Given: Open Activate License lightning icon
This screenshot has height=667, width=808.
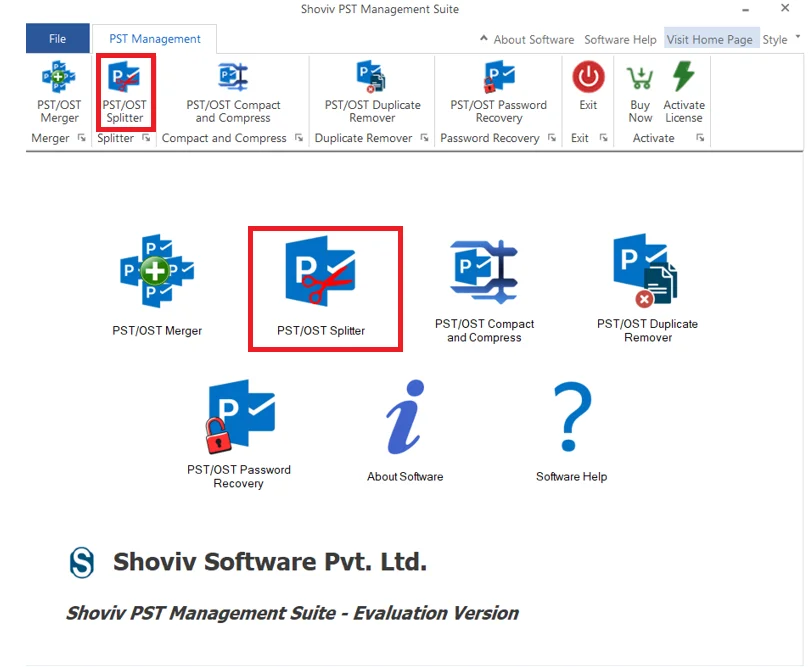Looking at the screenshot, I should (684, 76).
